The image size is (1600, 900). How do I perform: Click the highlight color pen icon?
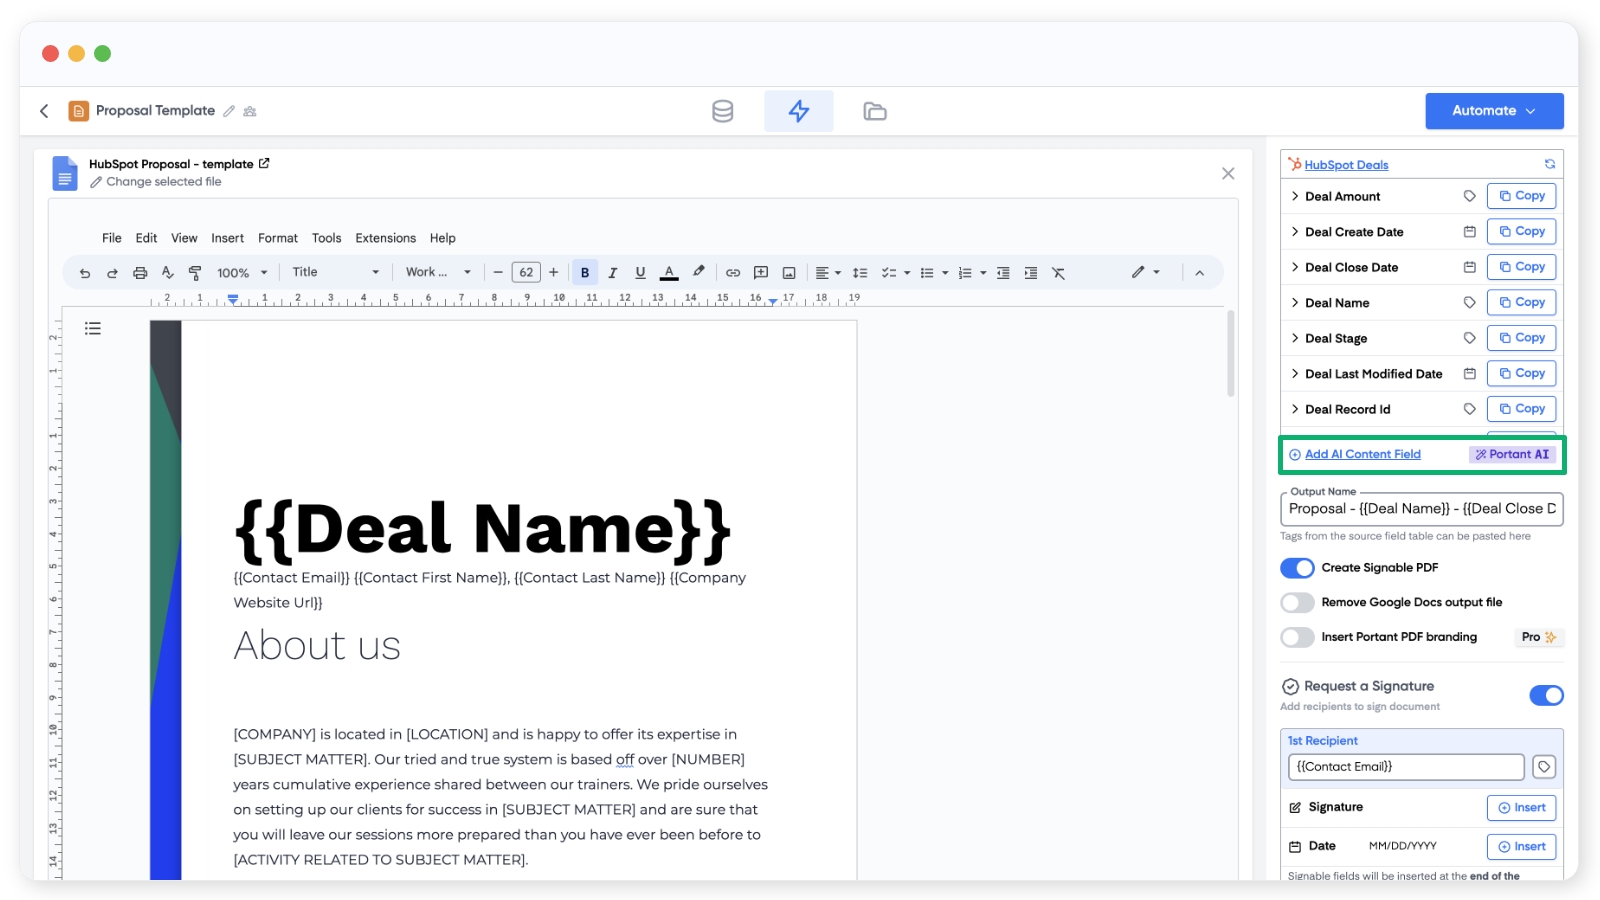coord(698,272)
